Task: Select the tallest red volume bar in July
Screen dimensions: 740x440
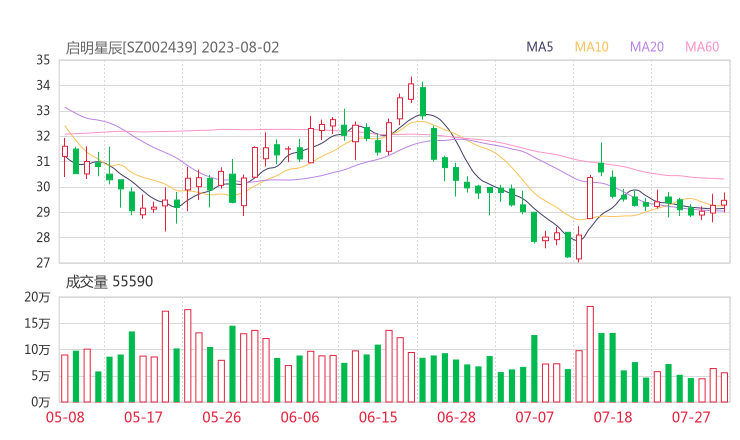Action: (590, 354)
